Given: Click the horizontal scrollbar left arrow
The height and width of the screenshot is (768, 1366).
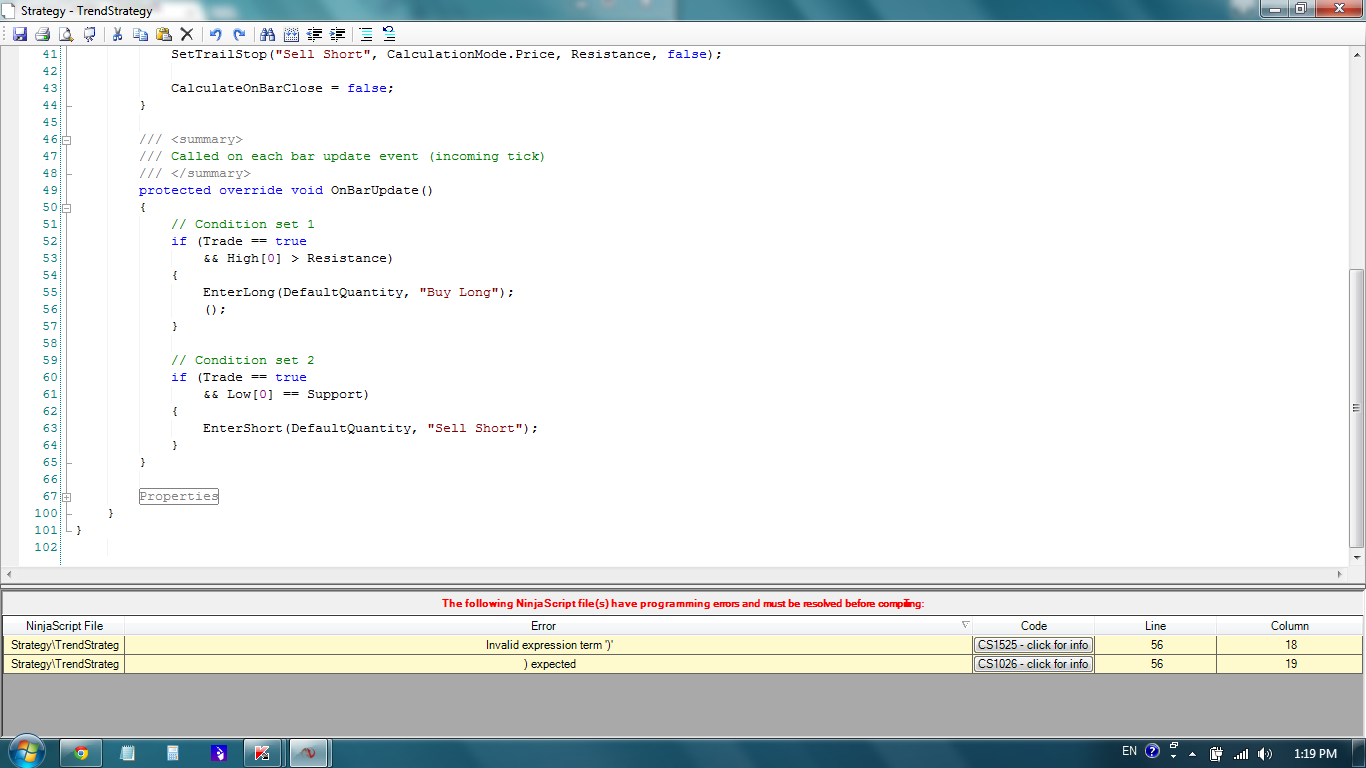Looking at the screenshot, I should point(9,574).
